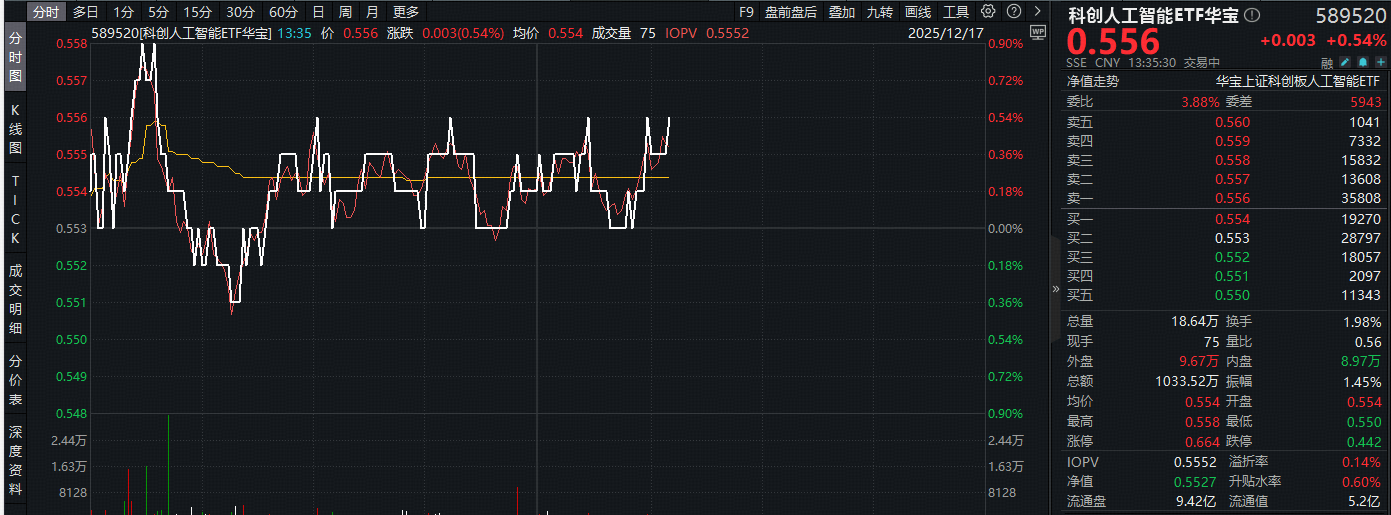
Task: Switch to the 5分 chart tab
Action: (158, 12)
